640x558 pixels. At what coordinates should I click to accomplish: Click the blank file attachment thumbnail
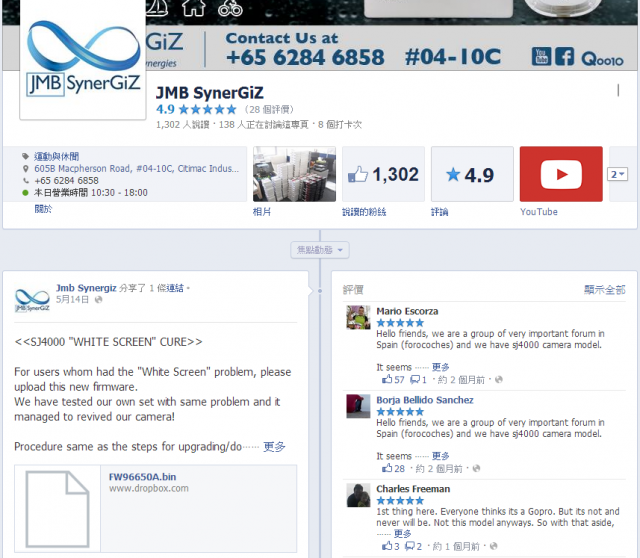(58, 509)
